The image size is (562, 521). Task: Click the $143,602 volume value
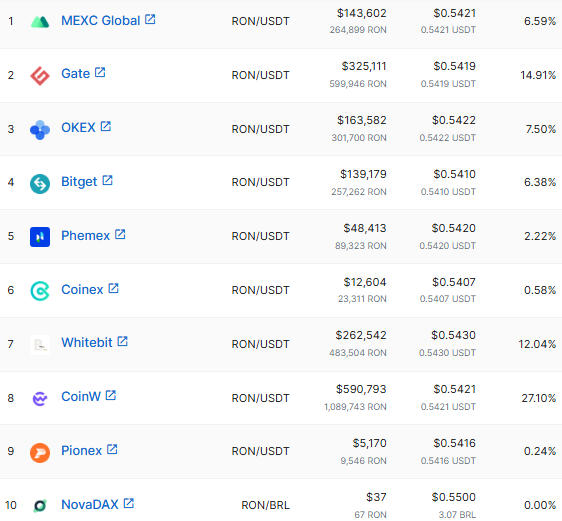point(362,13)
